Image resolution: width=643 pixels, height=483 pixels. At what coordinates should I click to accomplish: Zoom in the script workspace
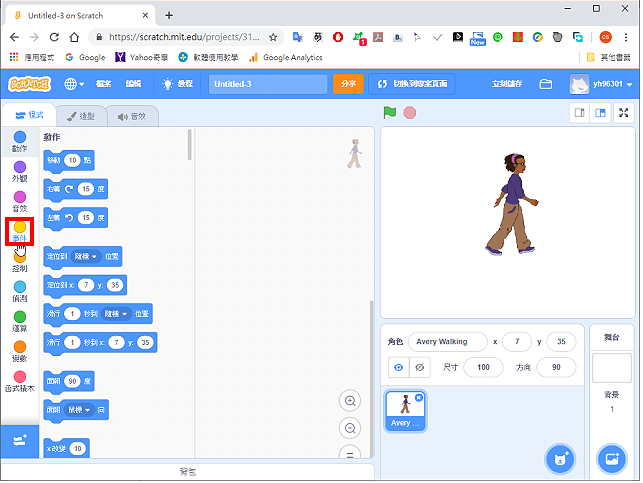pyautogui.click(x=350, y=401)
